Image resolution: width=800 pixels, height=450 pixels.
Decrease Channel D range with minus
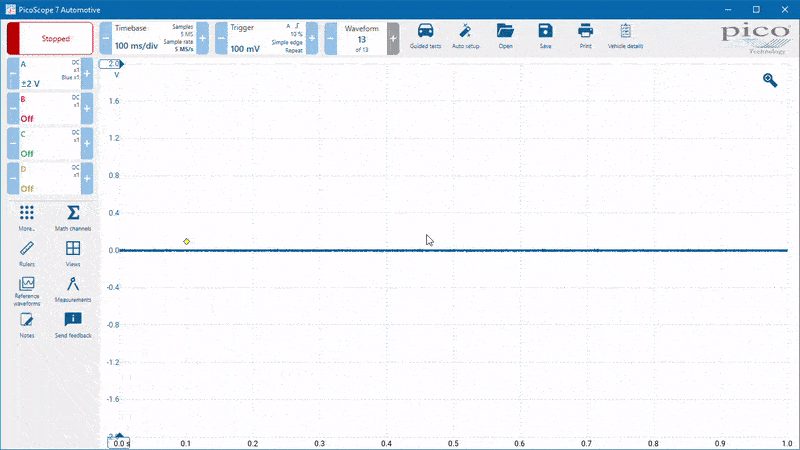[13, 179]
